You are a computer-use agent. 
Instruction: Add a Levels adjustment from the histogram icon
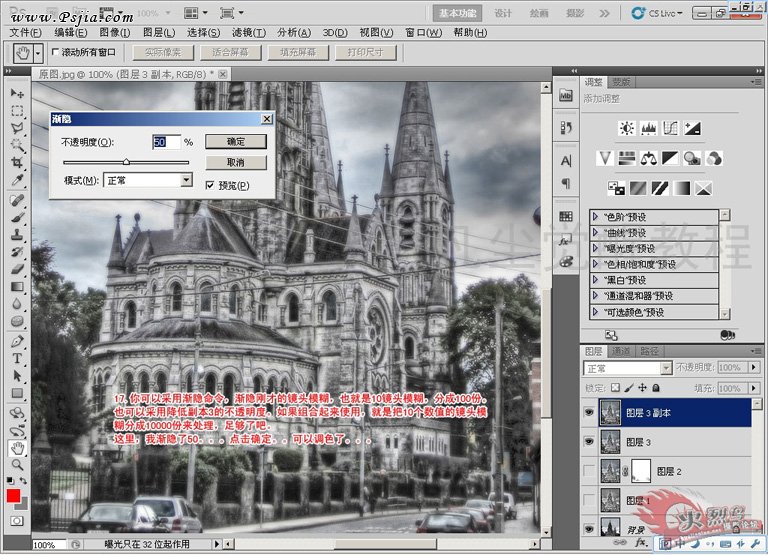[x=649, y=128]
